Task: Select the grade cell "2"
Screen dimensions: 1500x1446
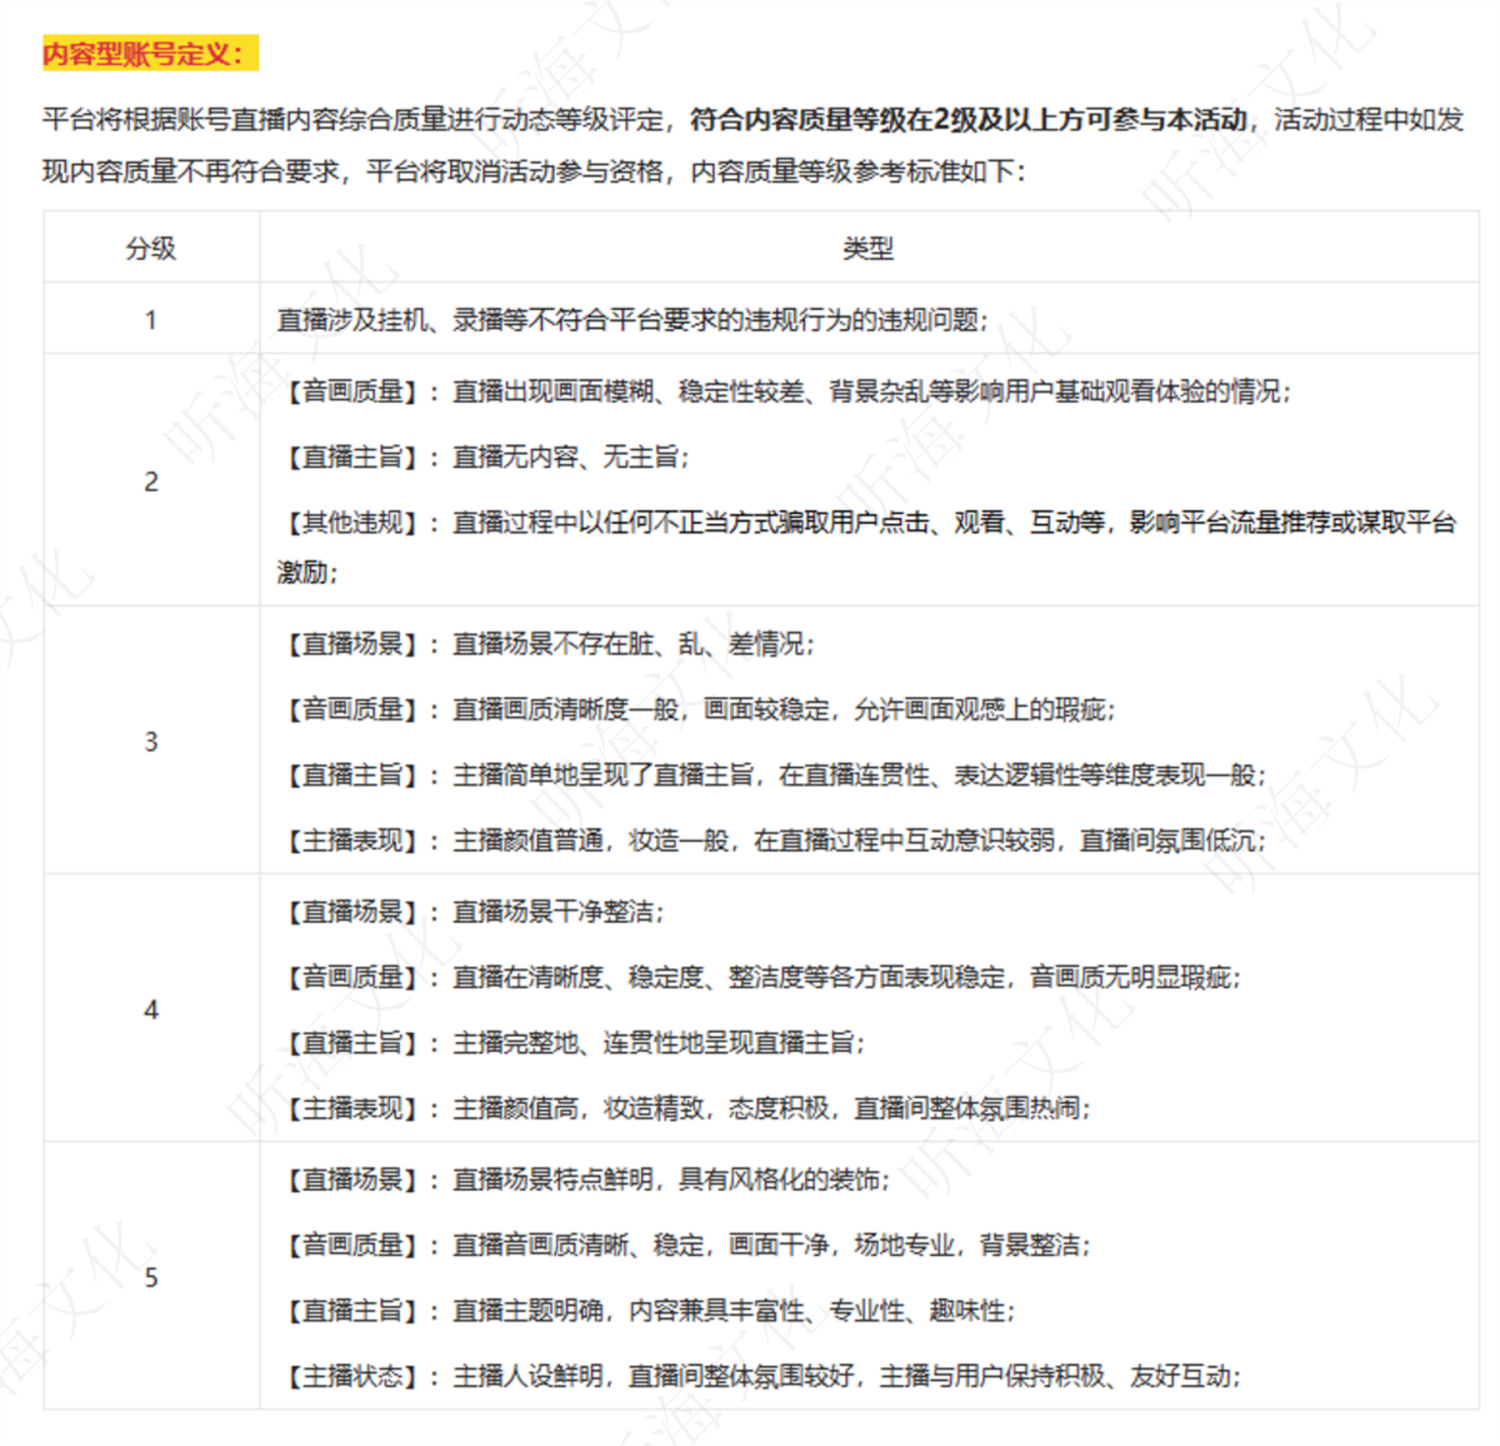Action: pyautogui.click(x=151, y=481)
